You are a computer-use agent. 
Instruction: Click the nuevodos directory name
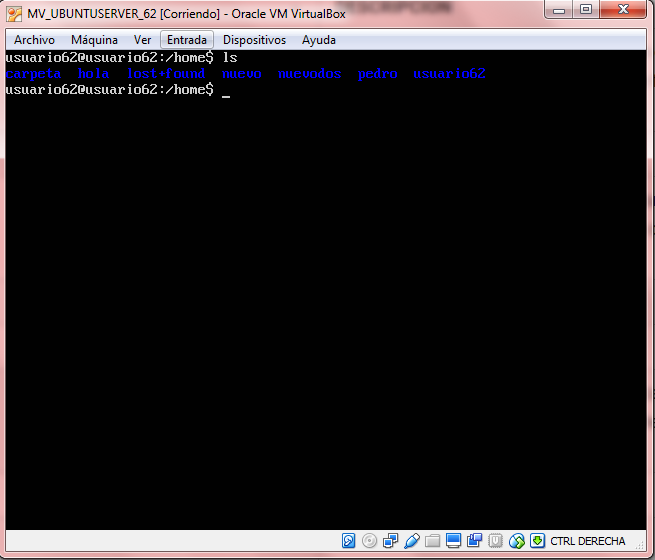coord(309,73)
